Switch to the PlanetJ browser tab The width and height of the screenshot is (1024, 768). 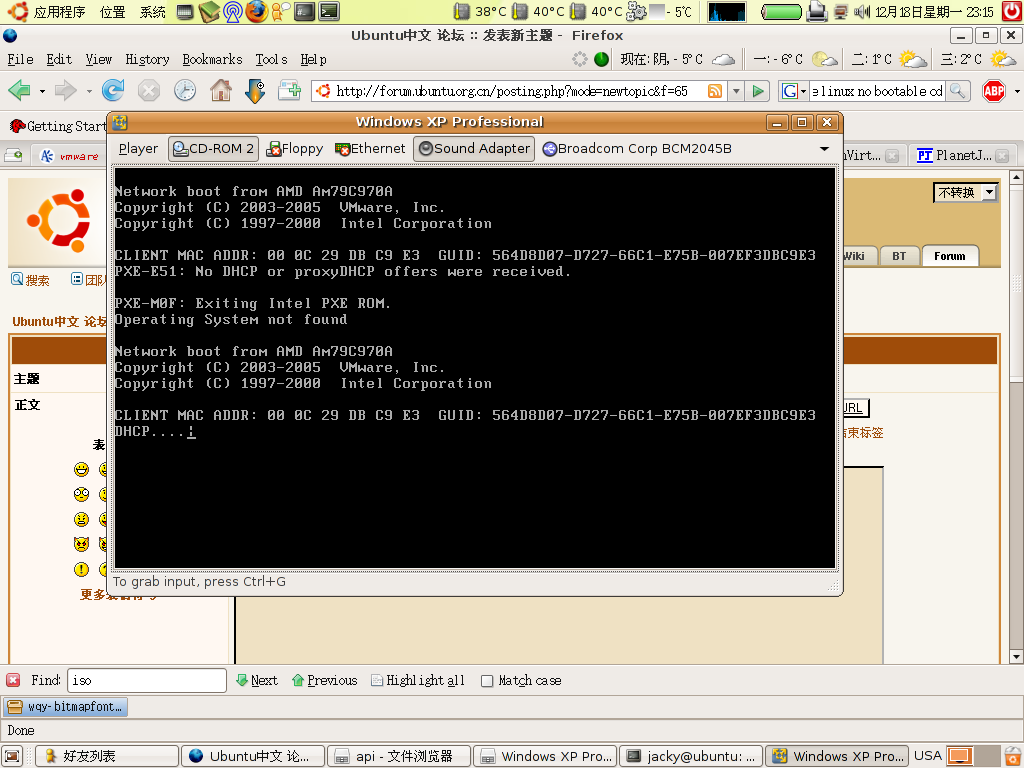[x=962, y=155]
